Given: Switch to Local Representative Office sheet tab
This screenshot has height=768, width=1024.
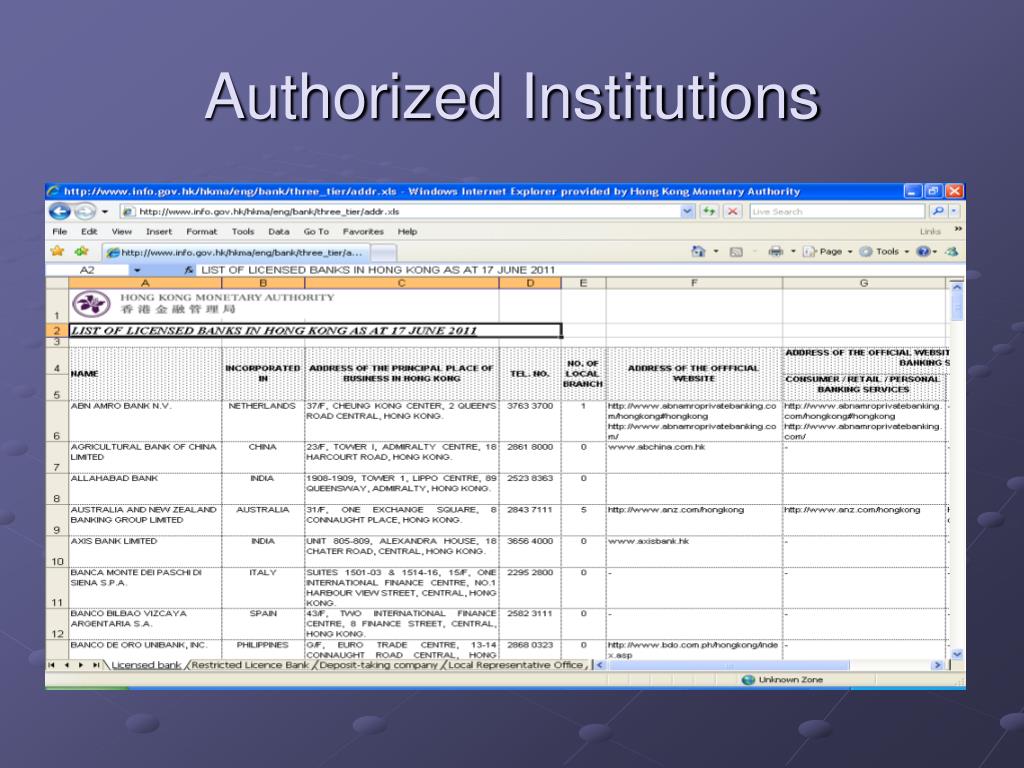Looking at the screenshot, I should point(516,665).
